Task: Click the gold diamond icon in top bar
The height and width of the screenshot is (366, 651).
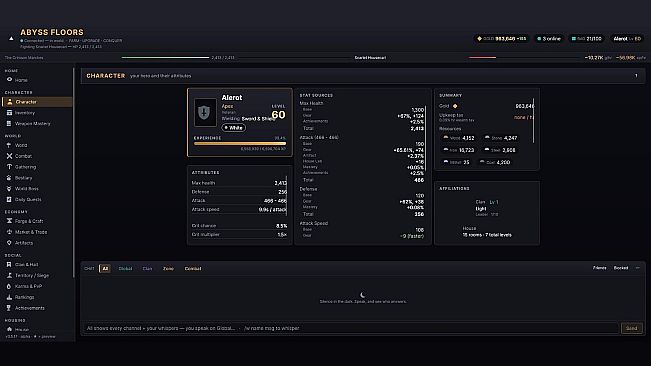Action: tap(480, 39)
